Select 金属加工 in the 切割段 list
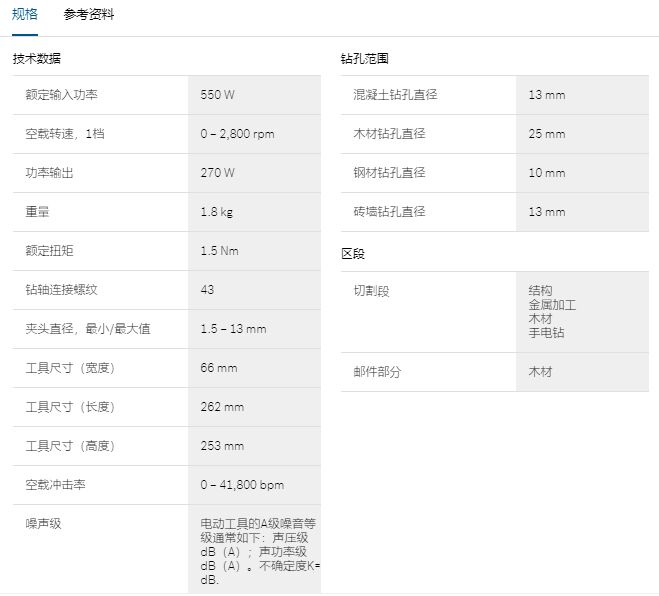659x596 pixels. pos(552,304)
